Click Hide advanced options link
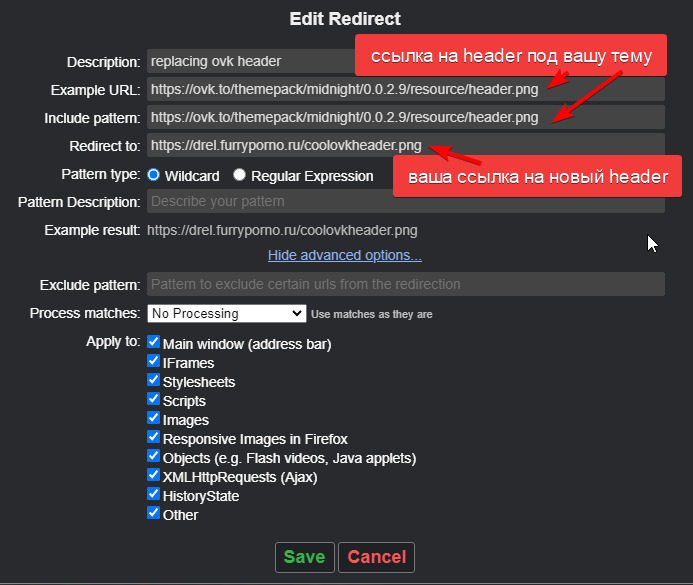This screenshot has width=693, height=585. pyautogui.click(x=344, y=255)
